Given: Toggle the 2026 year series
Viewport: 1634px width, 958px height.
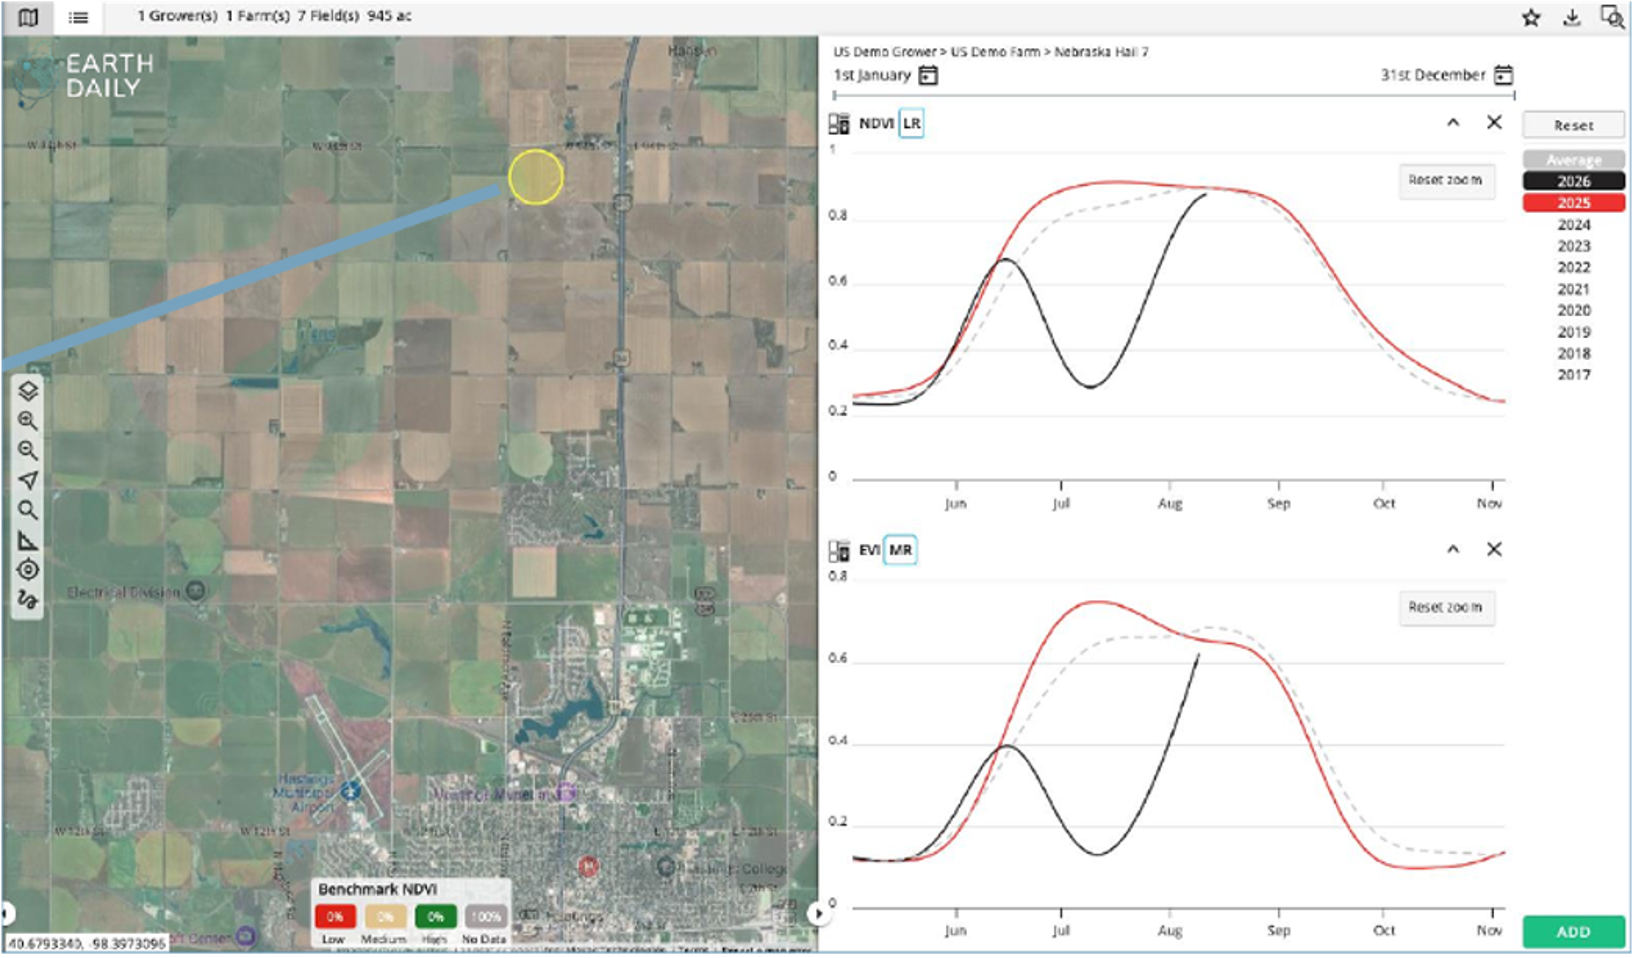Looking at the screenshot, I should (x=1573, y=181).
